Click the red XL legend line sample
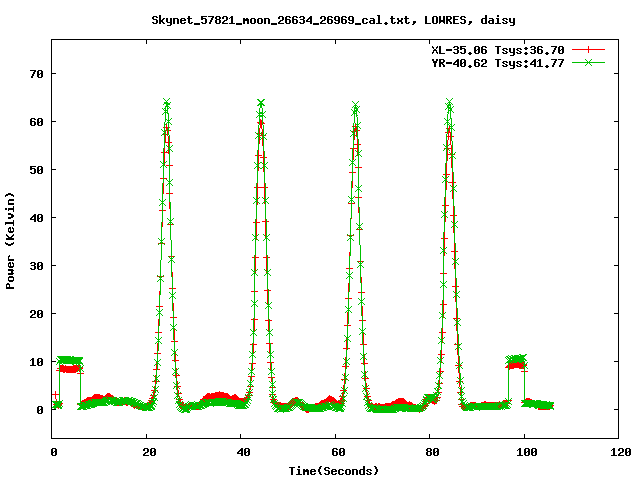 point(588,50)
